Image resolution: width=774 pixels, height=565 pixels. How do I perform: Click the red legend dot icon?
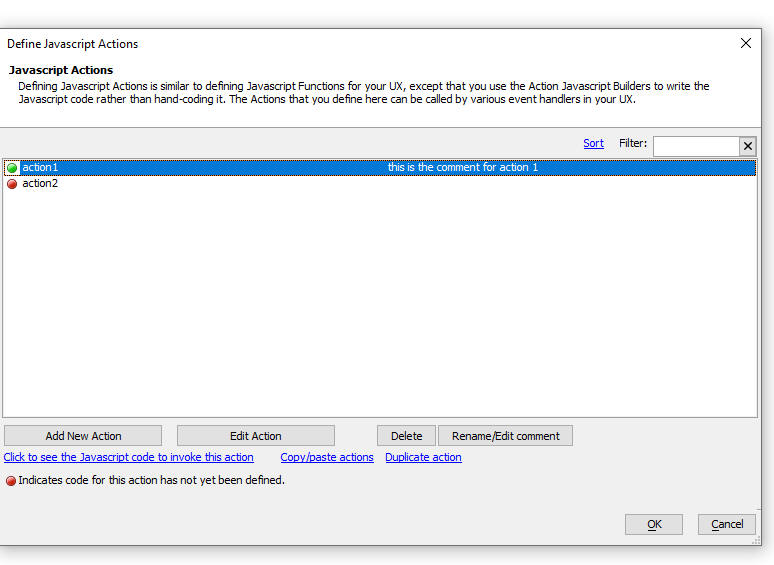(11, 481)
